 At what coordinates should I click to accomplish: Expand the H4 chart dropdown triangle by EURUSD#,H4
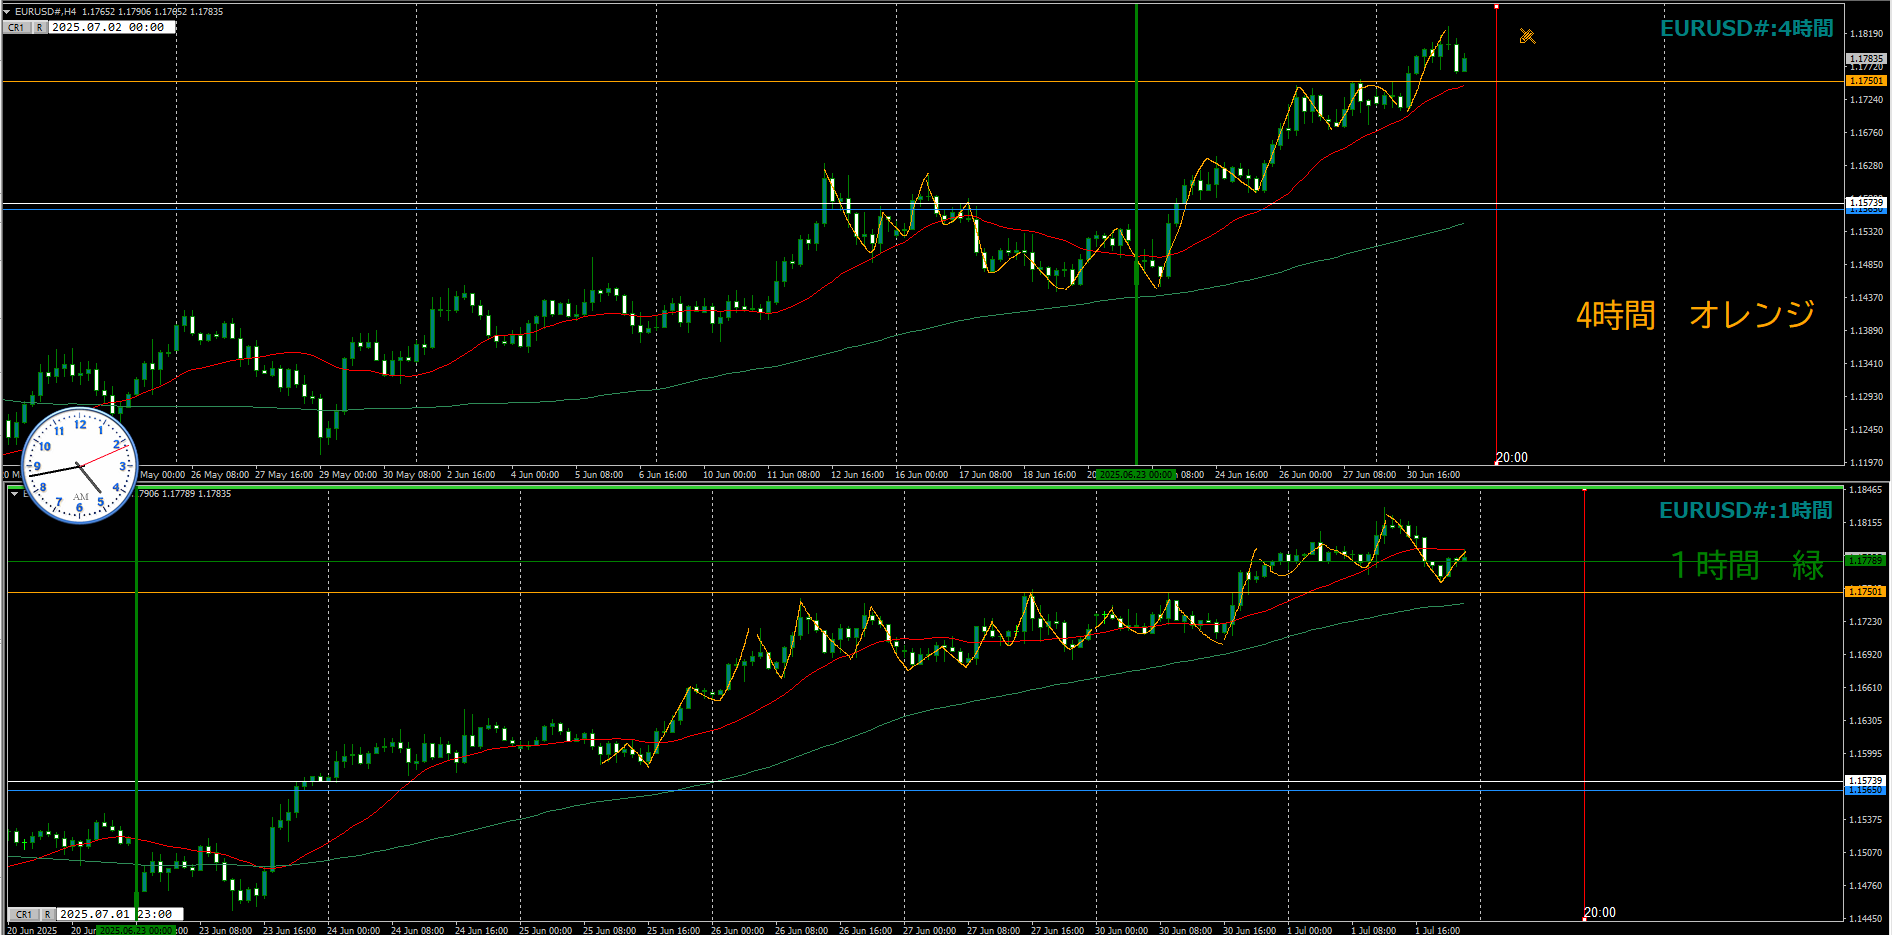click(7, 12)
